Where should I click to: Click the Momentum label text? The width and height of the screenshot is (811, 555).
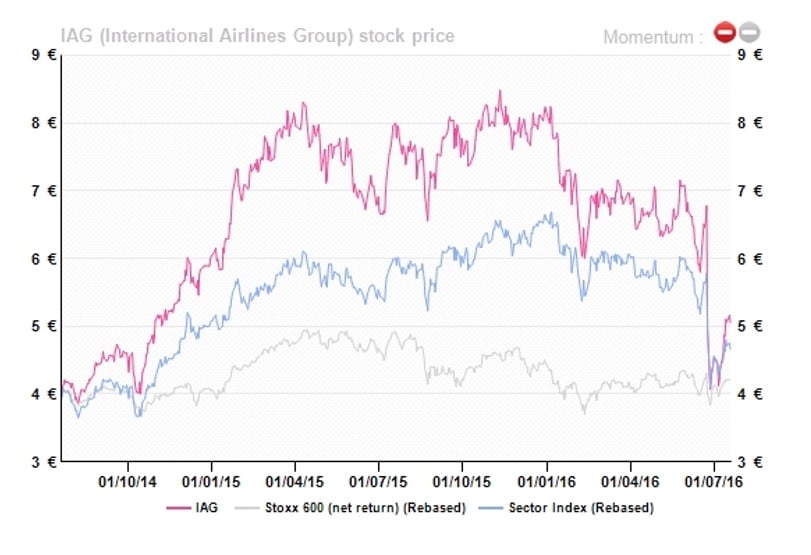(x=653, y=37)
